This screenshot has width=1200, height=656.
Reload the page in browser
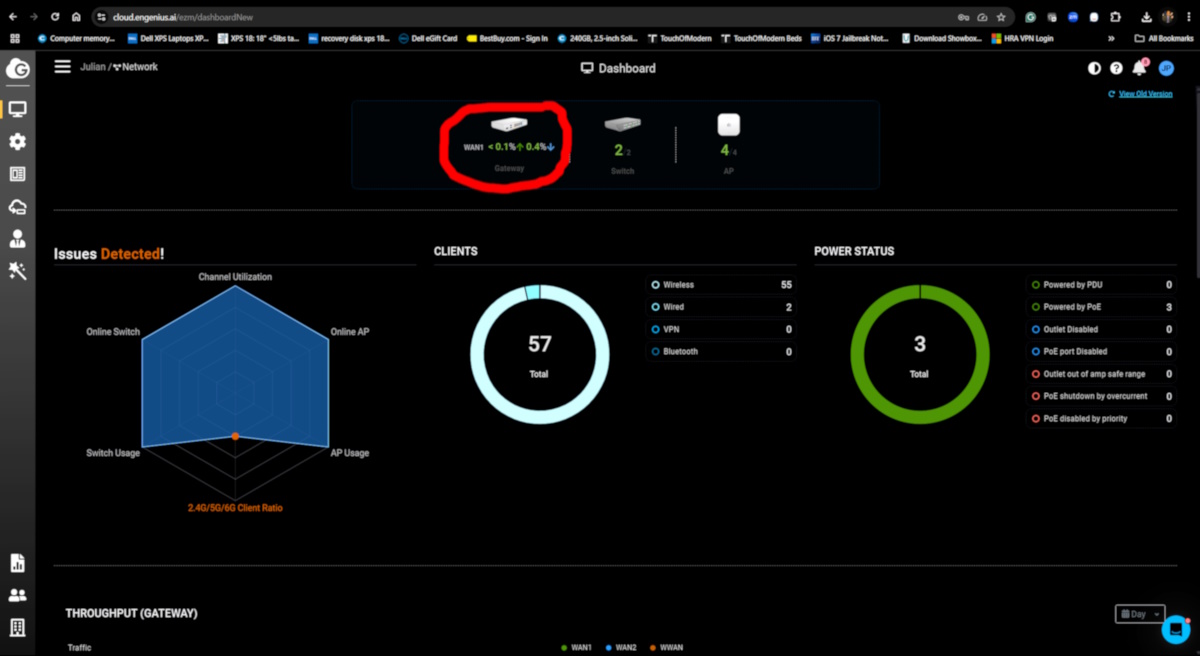[54, 17]
